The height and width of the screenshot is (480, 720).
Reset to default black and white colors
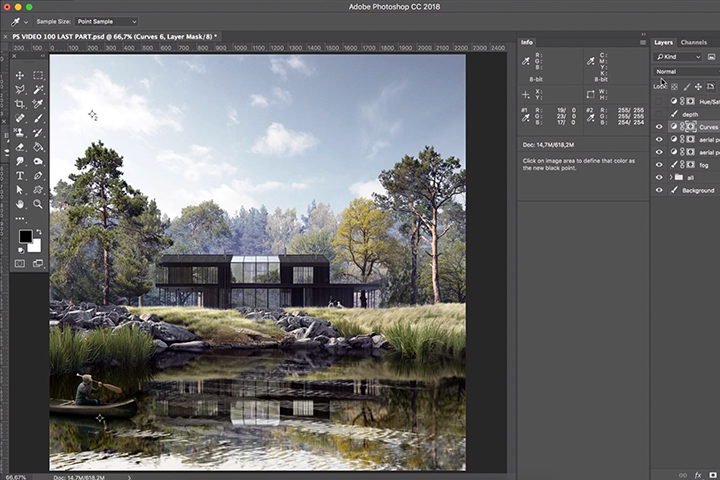tap(21, 250)
